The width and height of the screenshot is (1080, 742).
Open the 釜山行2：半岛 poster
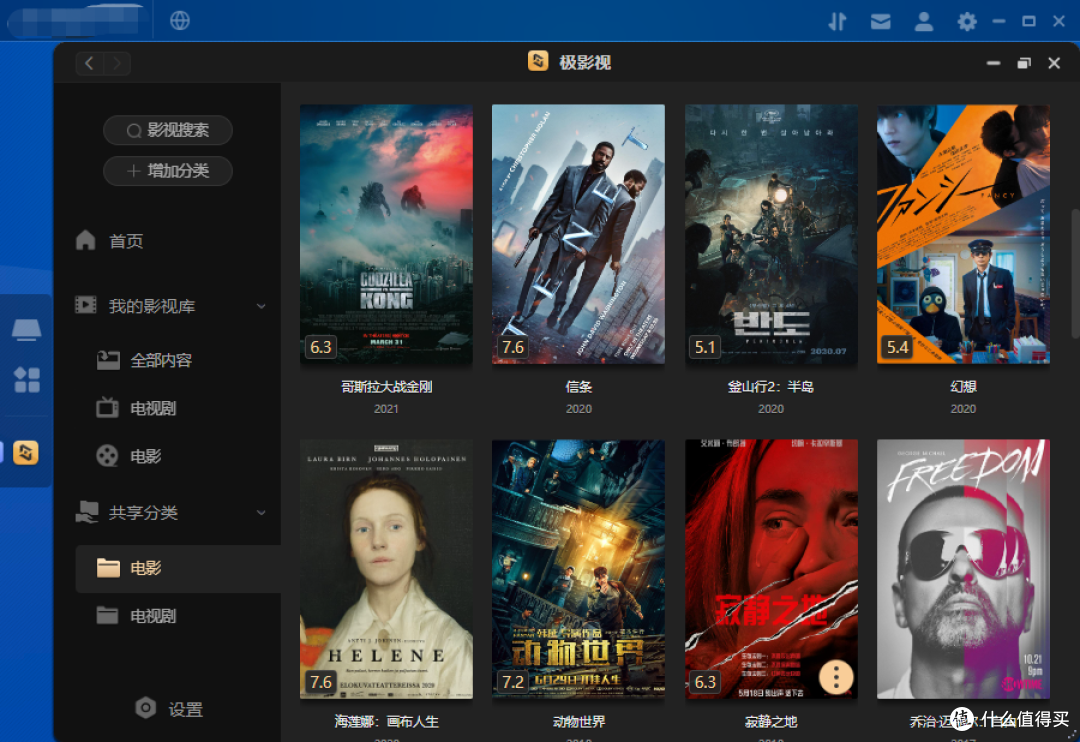(771, 234)
